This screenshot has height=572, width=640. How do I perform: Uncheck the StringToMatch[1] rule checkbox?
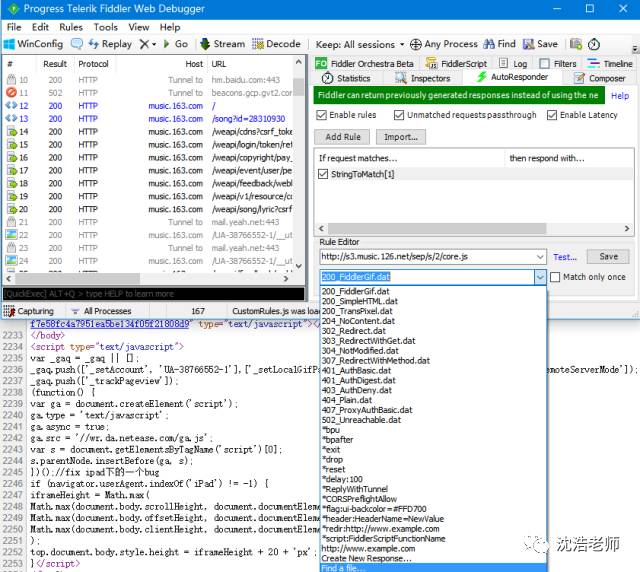pos(323,174)
